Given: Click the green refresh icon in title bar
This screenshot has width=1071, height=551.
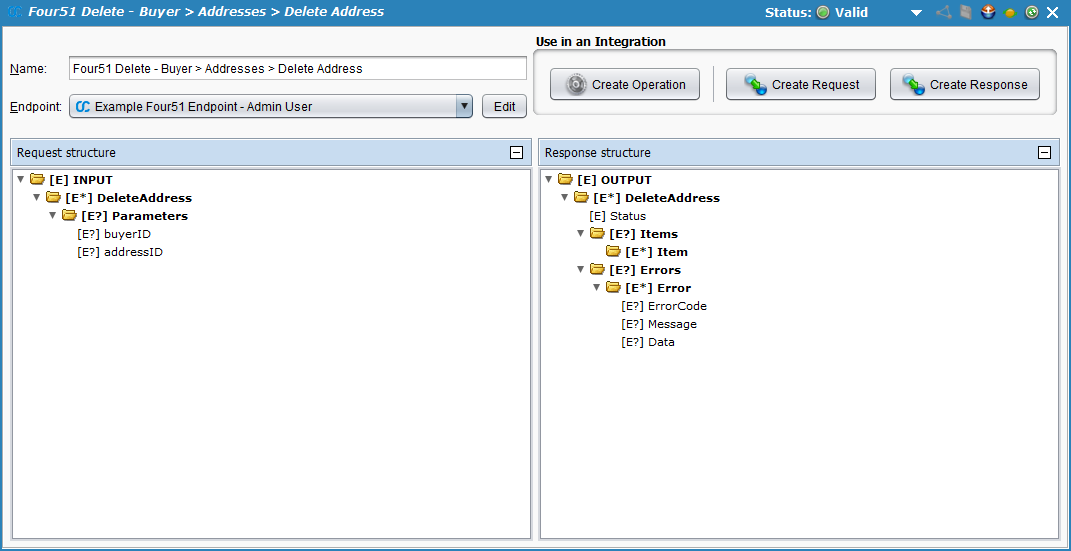Looking at the screenshot, I should coord(1031,13).
